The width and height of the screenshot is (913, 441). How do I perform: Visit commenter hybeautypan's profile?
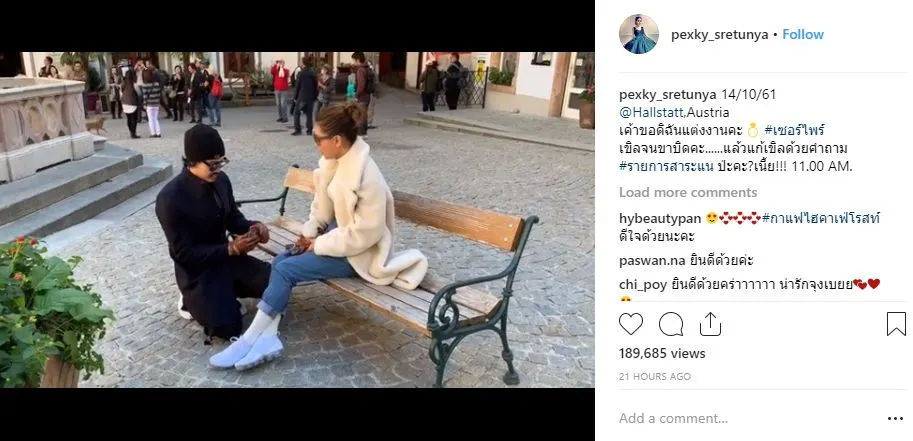pos(660,219)
